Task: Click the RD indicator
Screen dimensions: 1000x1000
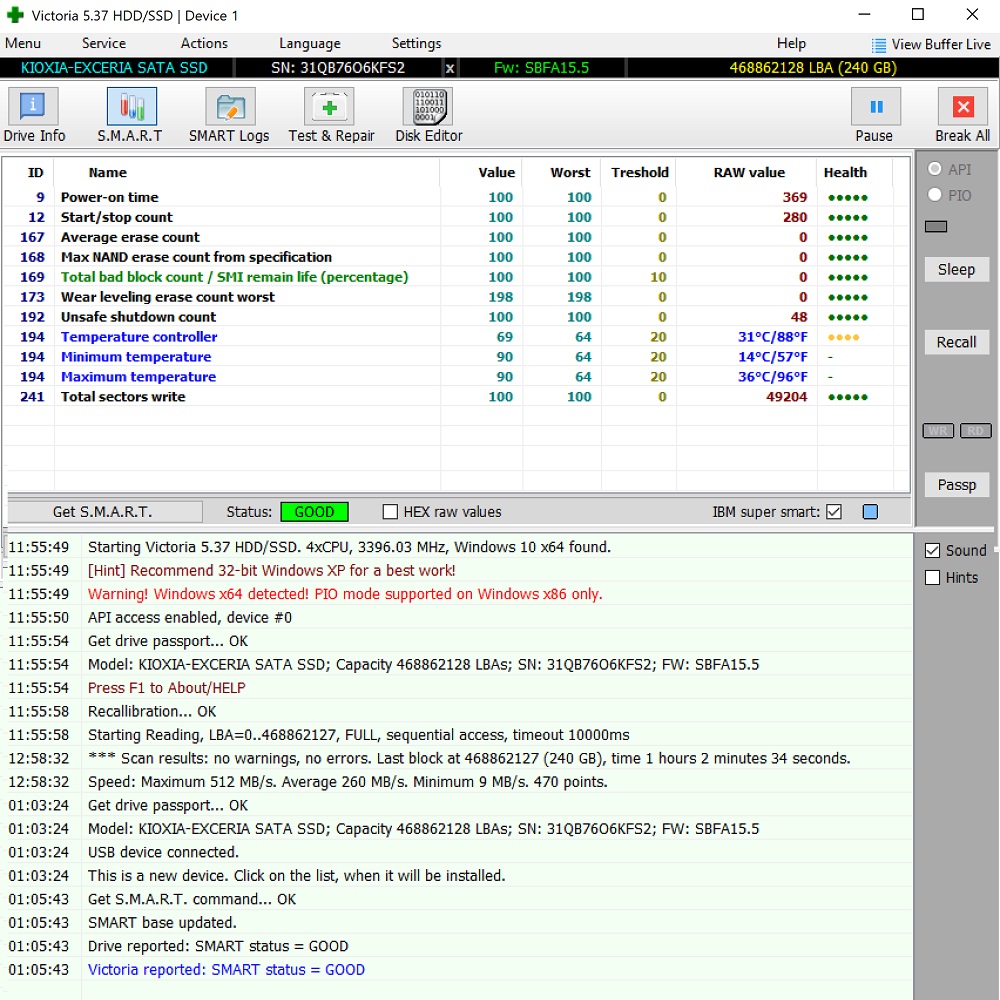Action: tap(976, 431)
